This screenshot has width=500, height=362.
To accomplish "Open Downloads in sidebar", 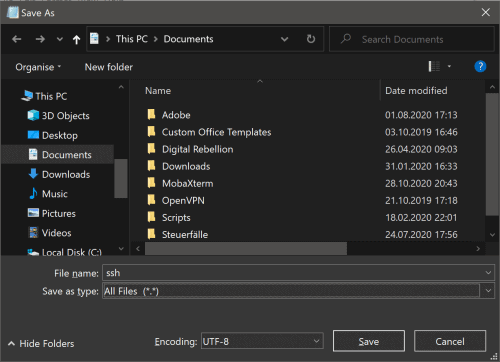I will tap(66, 174).
